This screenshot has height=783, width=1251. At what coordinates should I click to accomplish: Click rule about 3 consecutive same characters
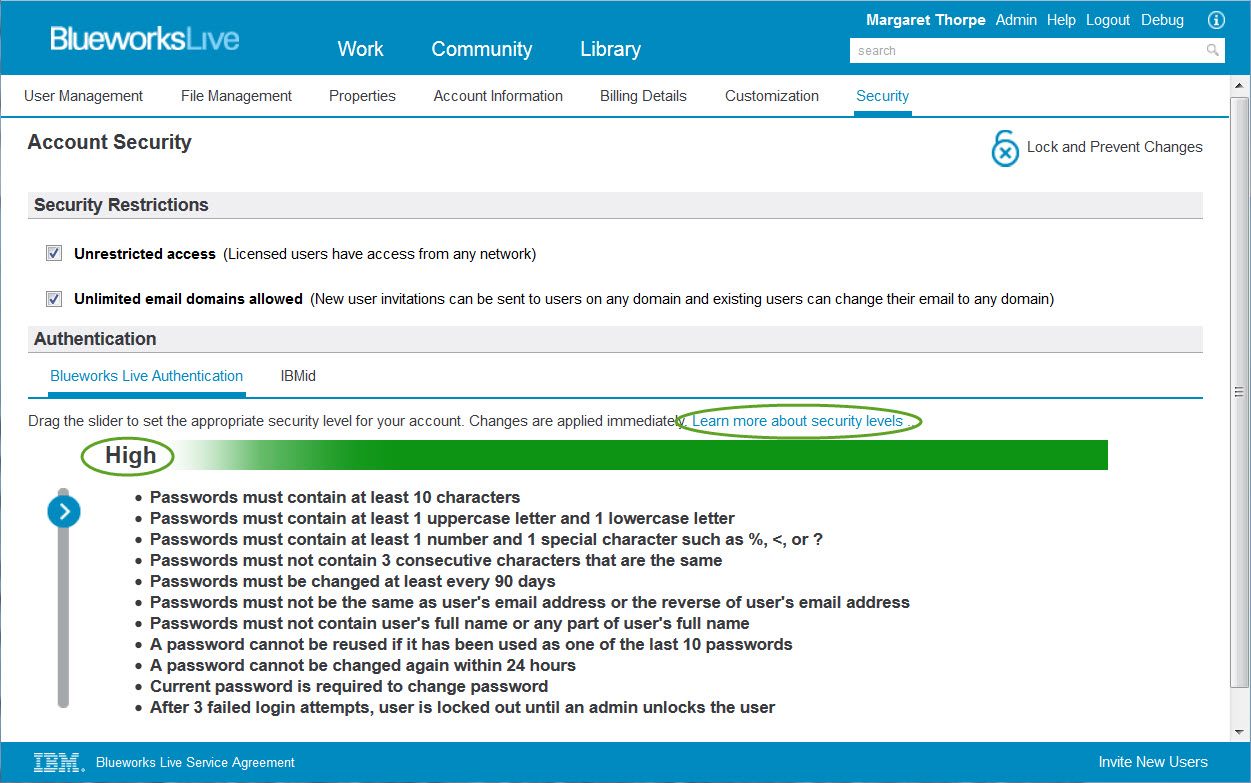[x=436, y=560]
